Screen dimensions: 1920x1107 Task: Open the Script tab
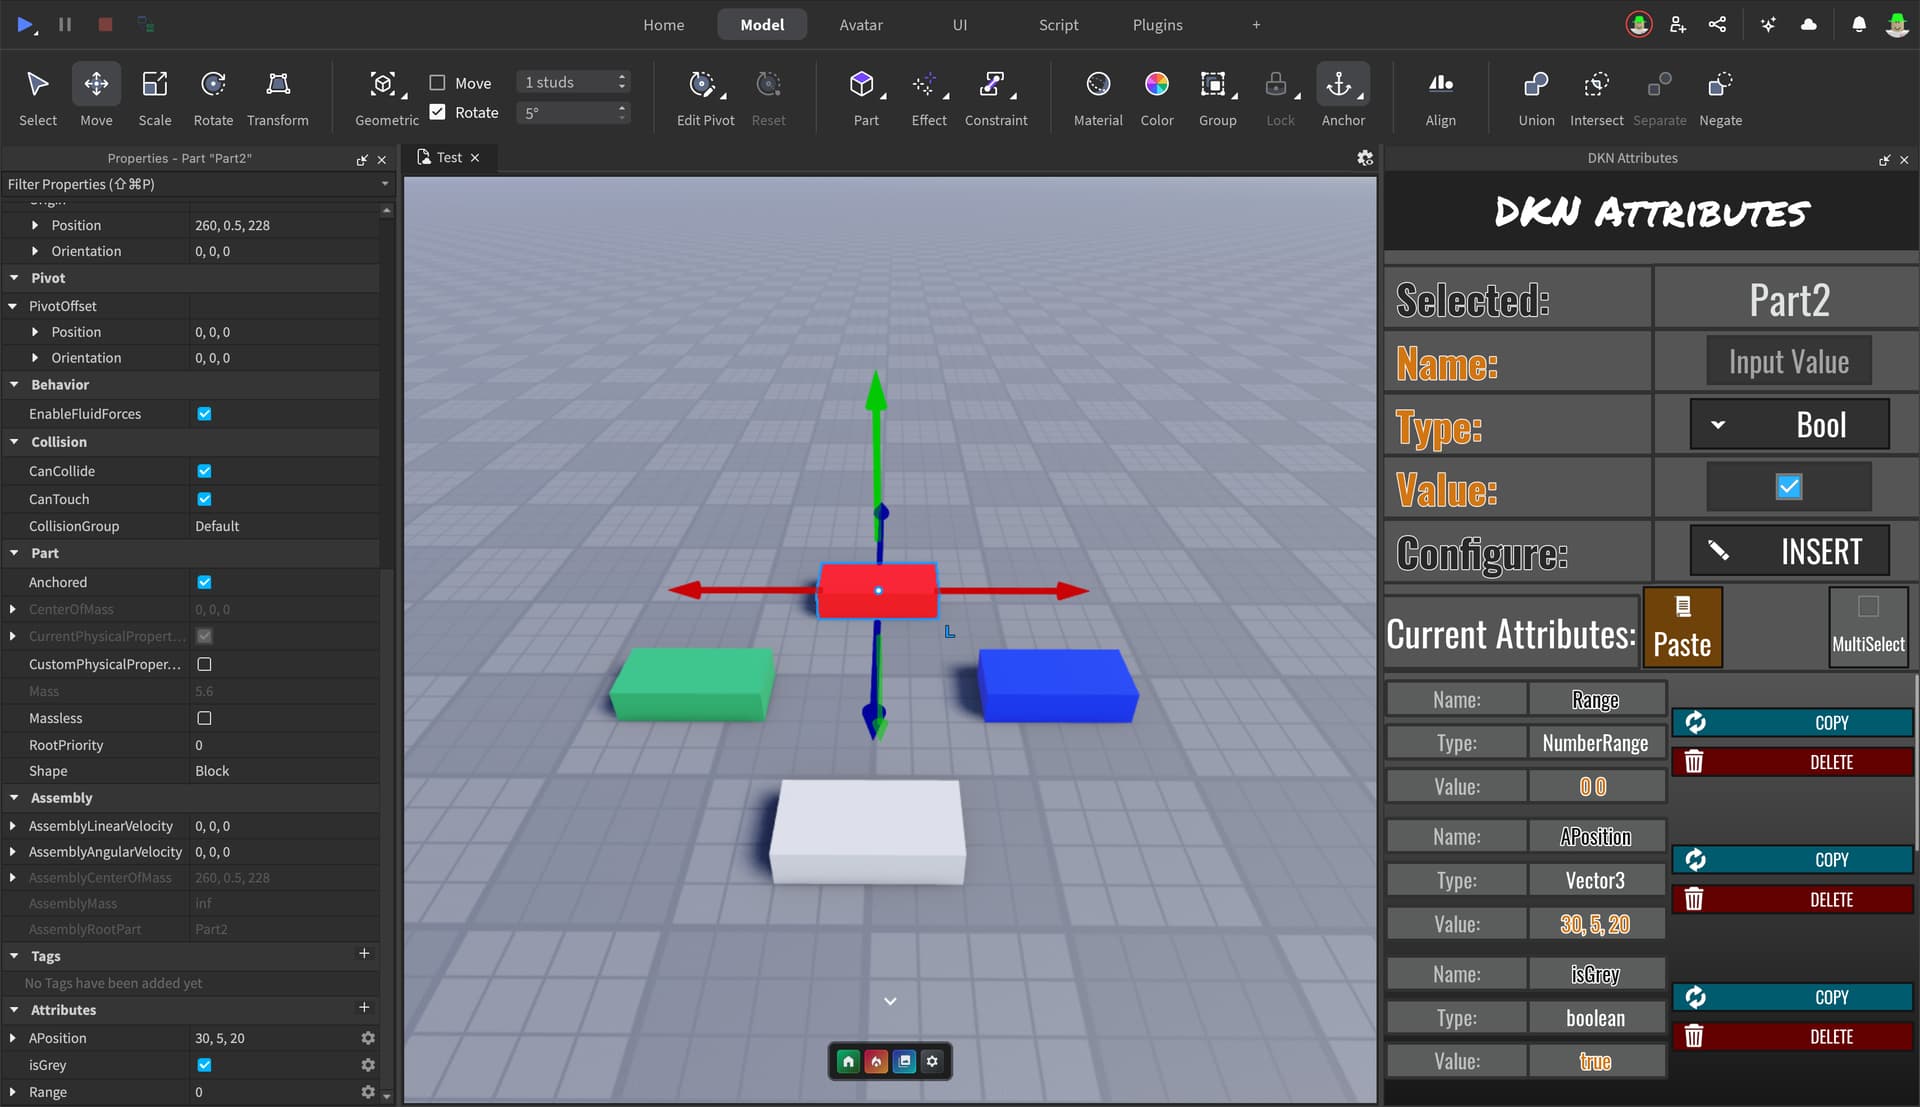(1058, 24)
